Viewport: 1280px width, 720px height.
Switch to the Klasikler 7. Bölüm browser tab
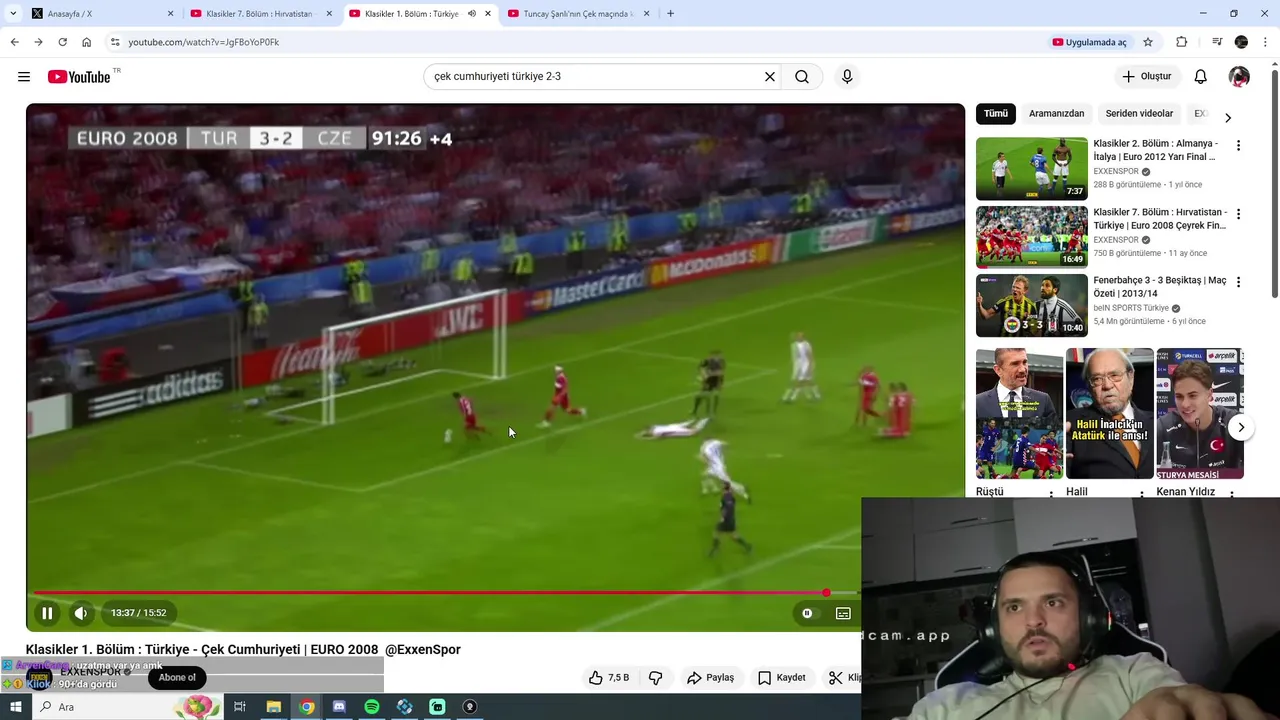tap(262, 14)
